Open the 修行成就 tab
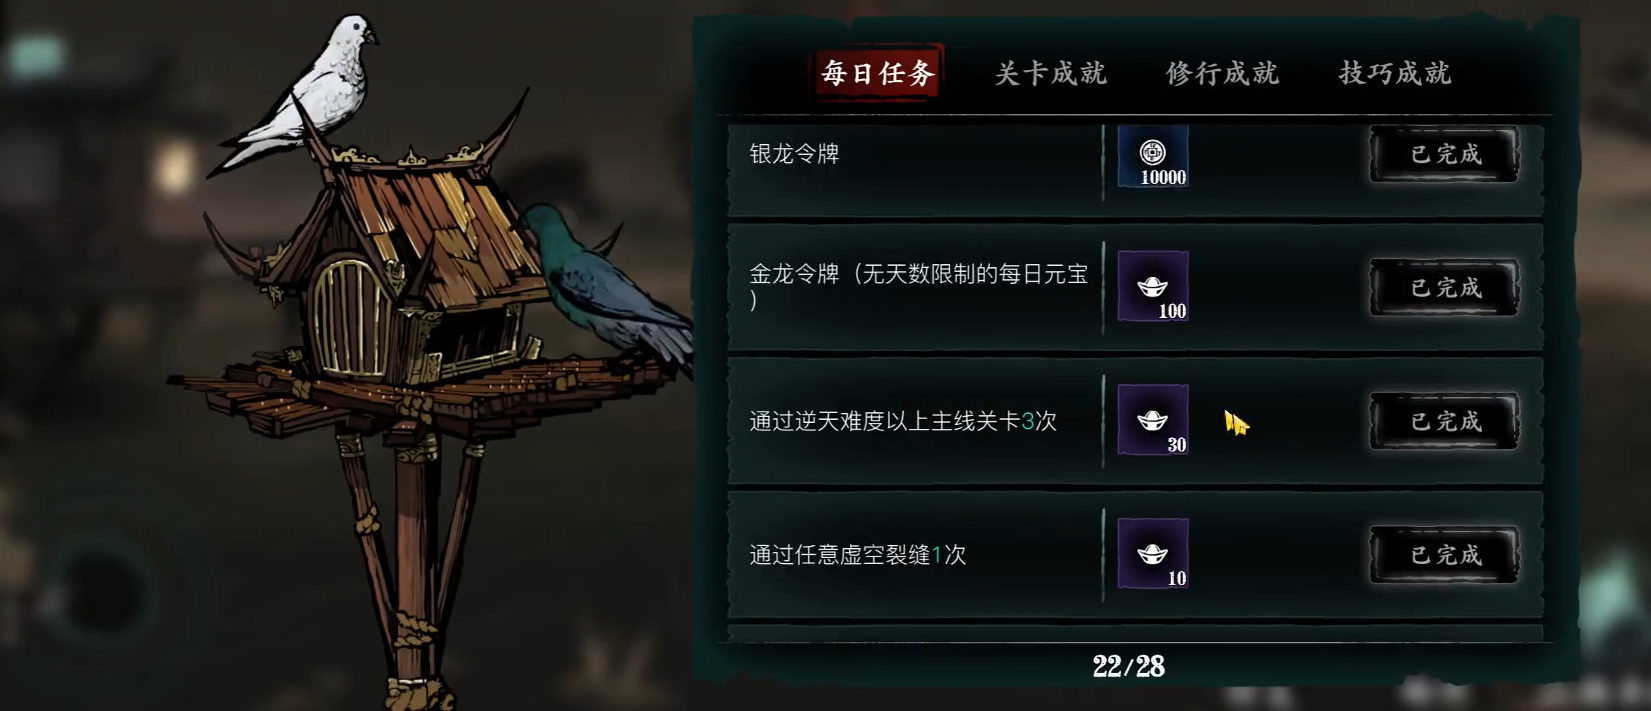1651x711 pixels. pos(1222,73)
